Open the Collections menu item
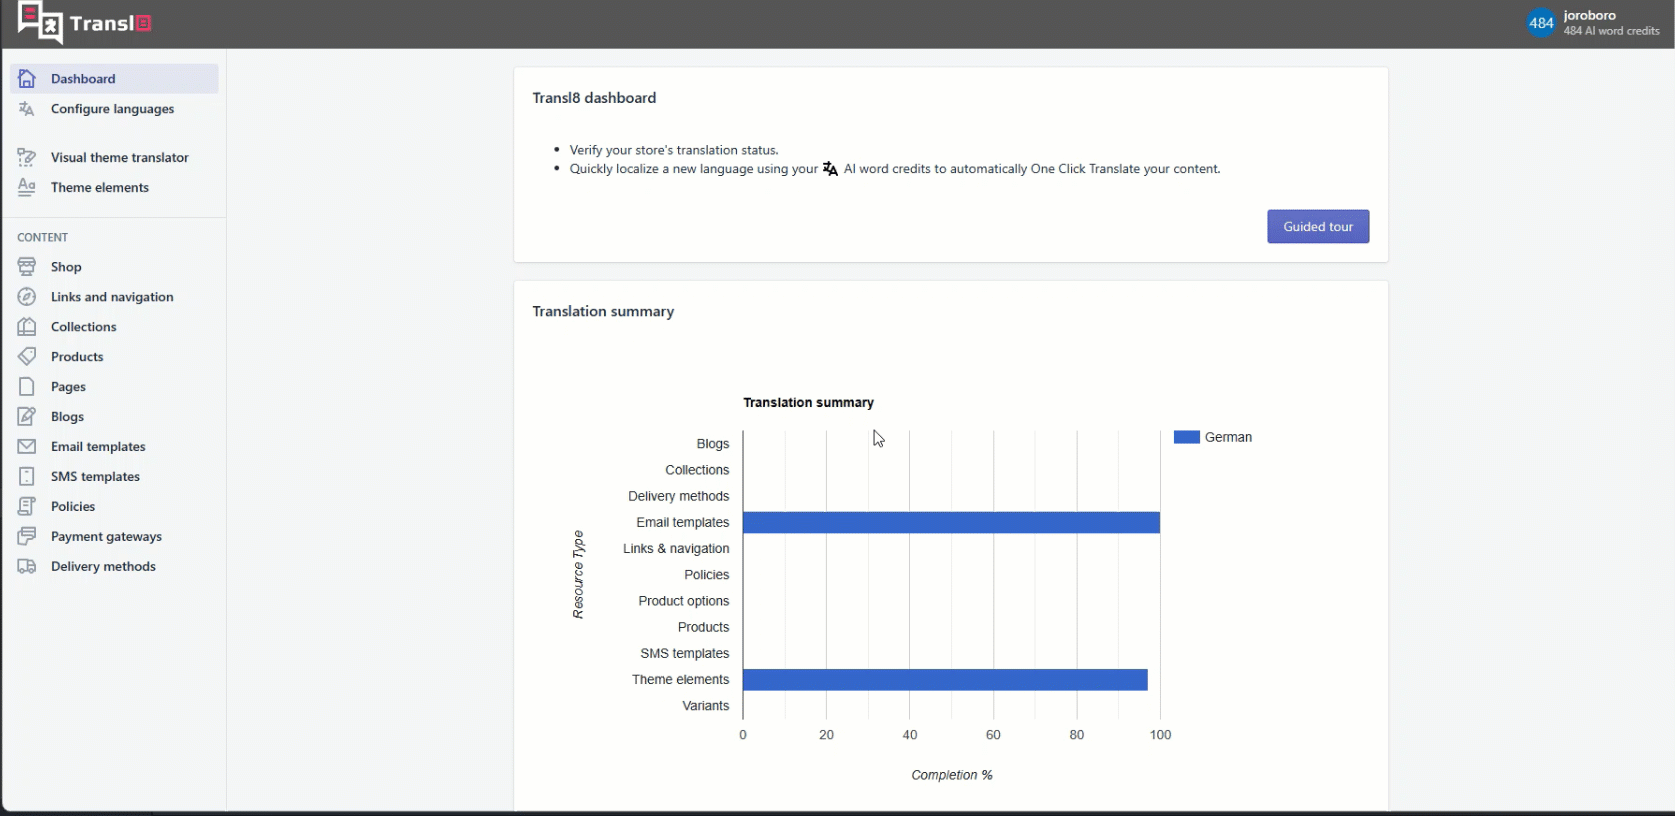This screenshot has height=816, width=1675. [x=83, y=327]
